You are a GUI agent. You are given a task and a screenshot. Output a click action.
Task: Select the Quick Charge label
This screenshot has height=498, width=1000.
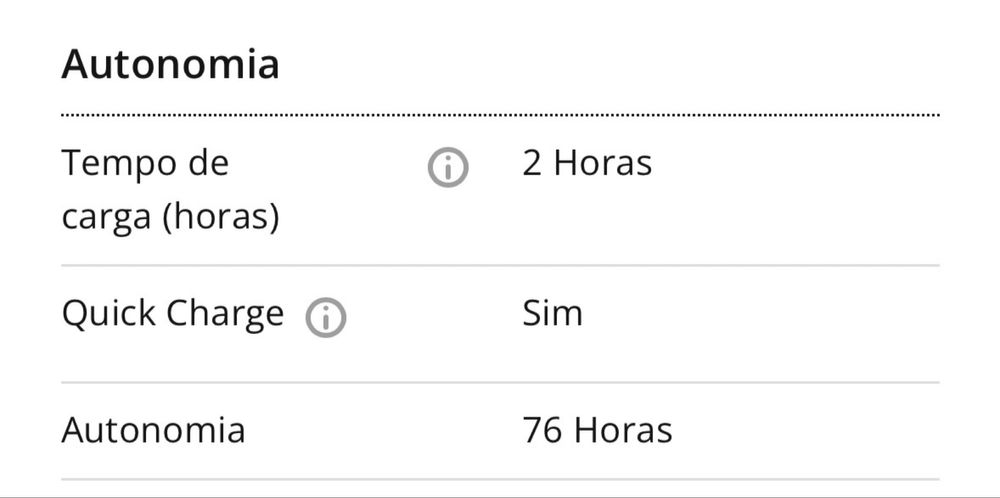click(172, 314)
